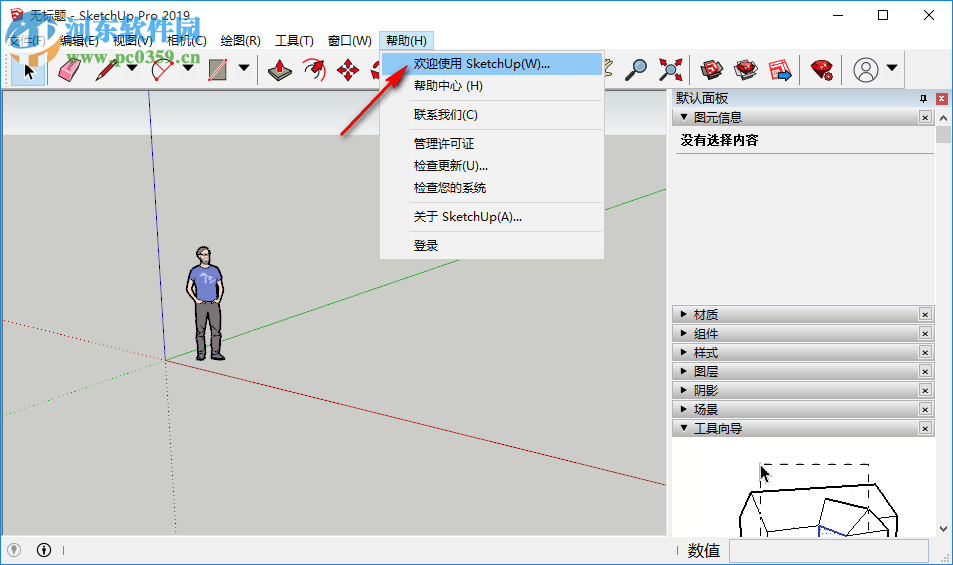The width and height of the screenshot is (953, 565).
Task: Click the geolocation status bar icon
Action: point(14,550)
